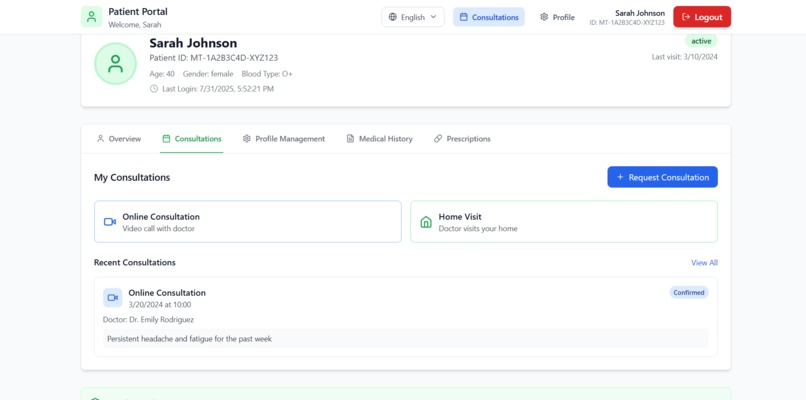Click 'Doctor: Dr. Emily Rodriguez' text
This screenshot has width=806, height=400.
(149, 319)
